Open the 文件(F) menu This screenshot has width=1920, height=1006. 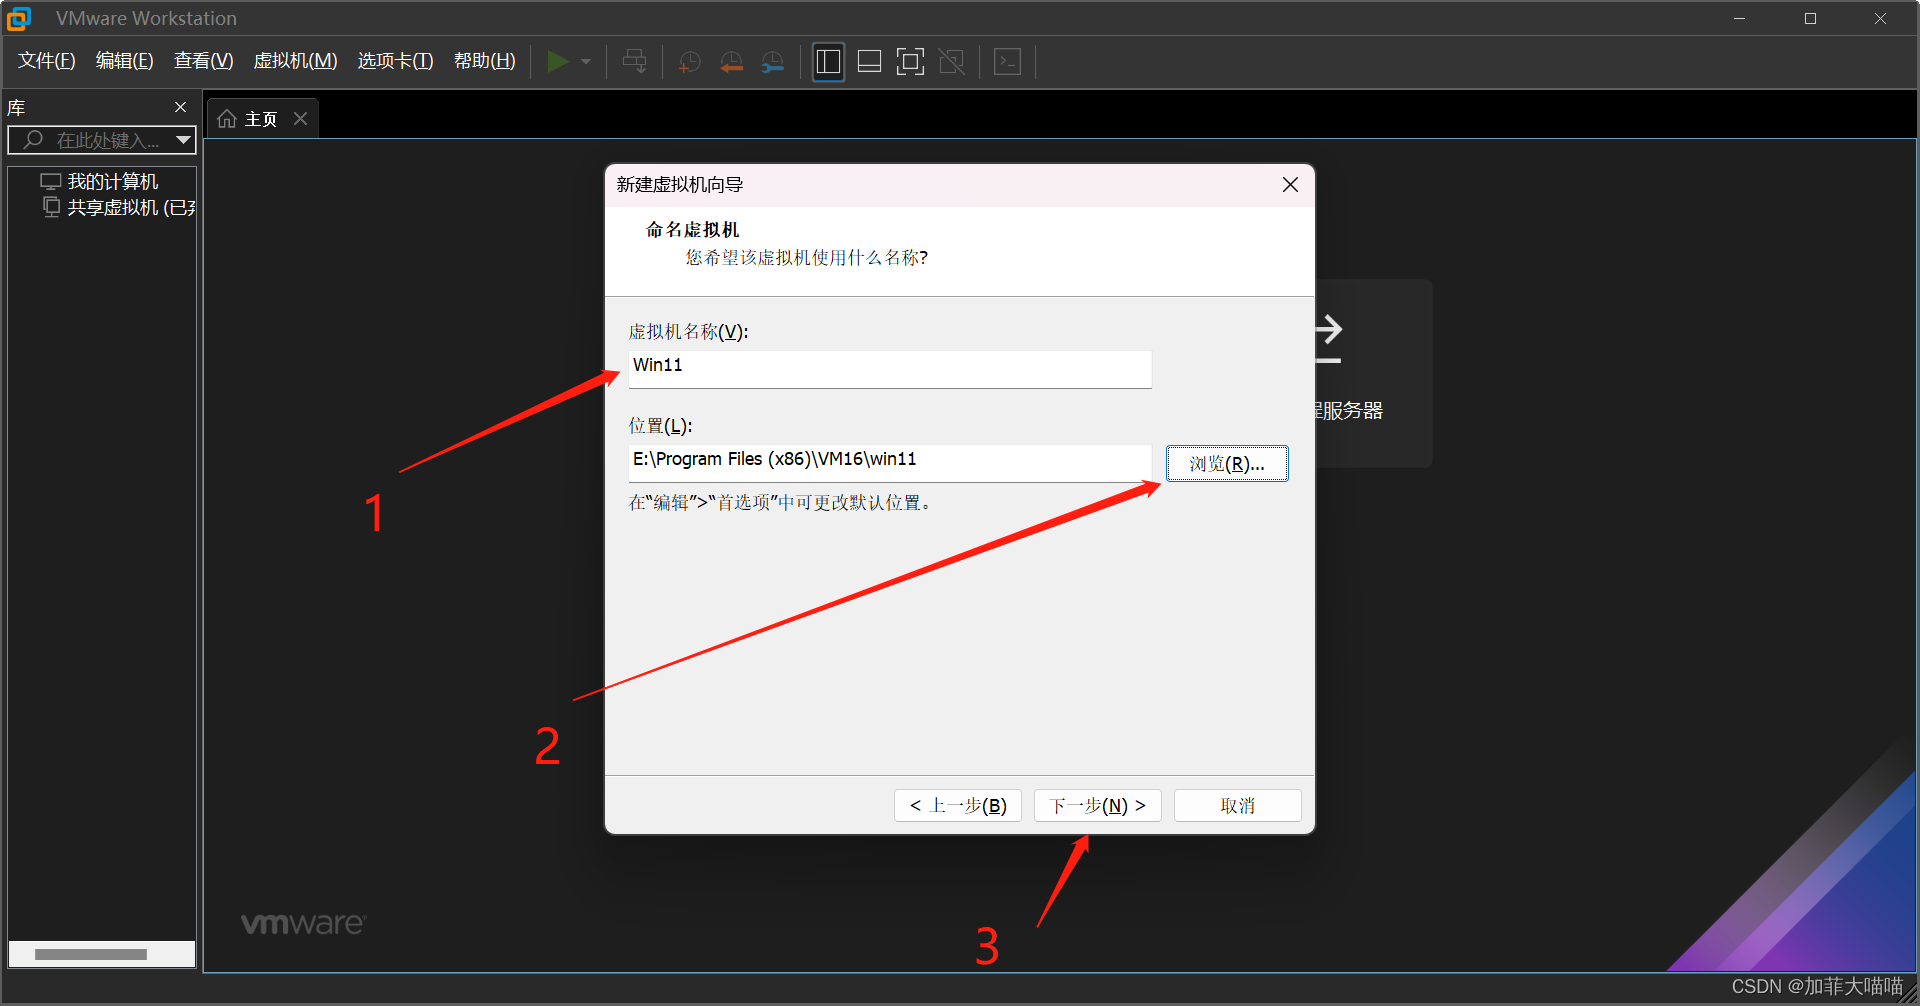[x=47, y=61]
